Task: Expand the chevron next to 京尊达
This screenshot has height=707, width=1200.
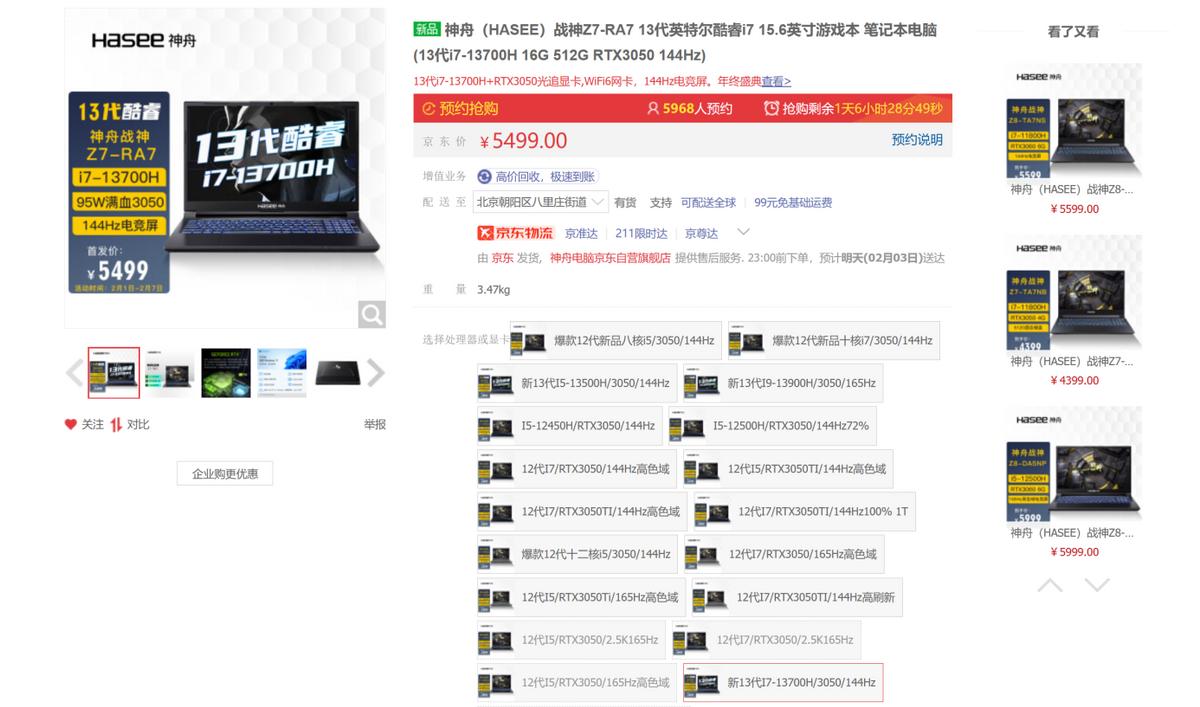Action: tap(742, 232)
